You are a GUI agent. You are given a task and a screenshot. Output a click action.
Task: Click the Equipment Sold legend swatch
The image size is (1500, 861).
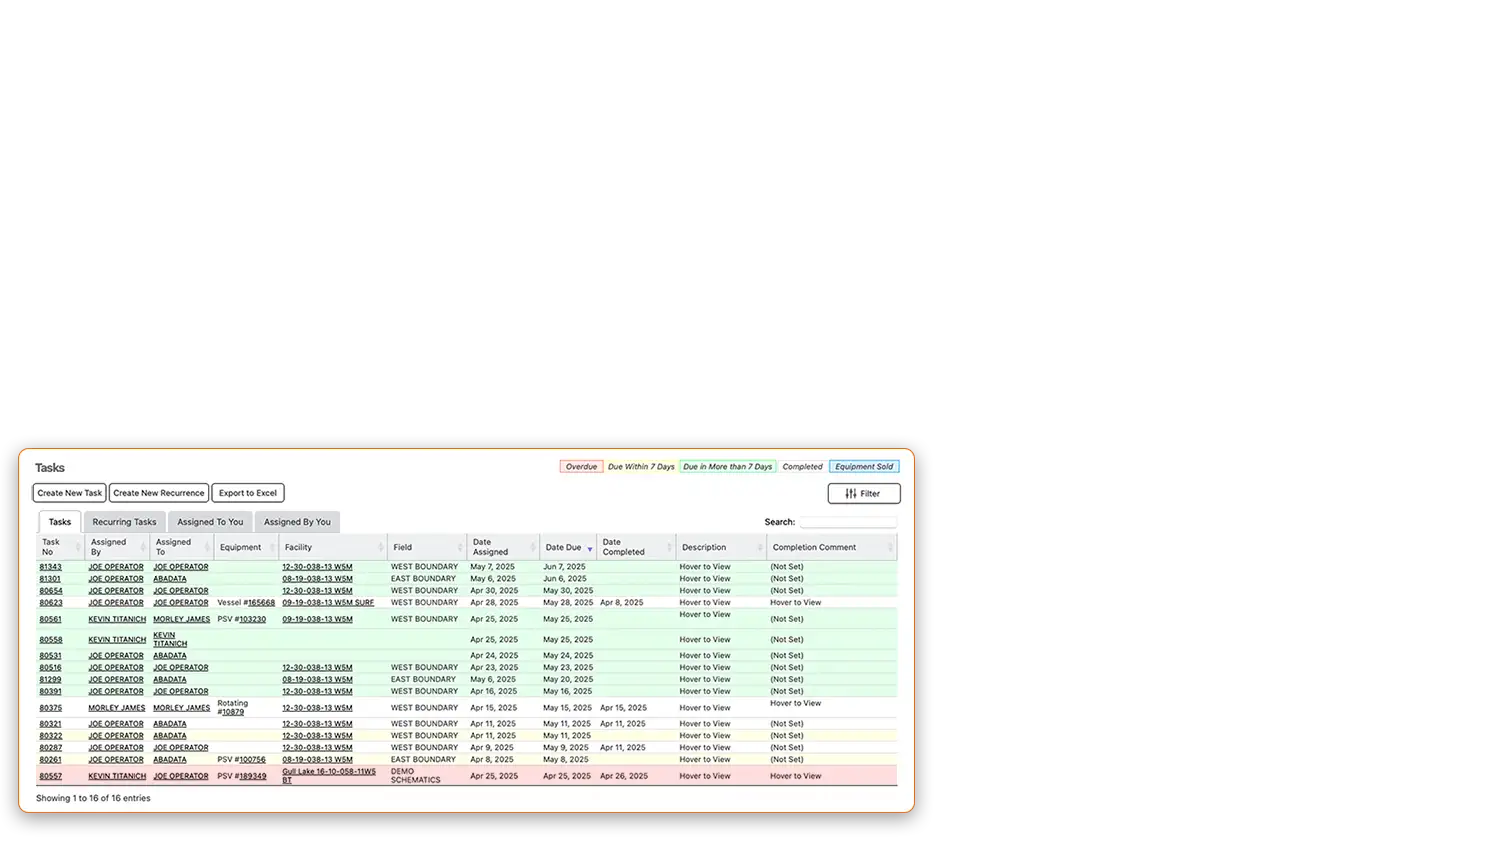point(864,467)
